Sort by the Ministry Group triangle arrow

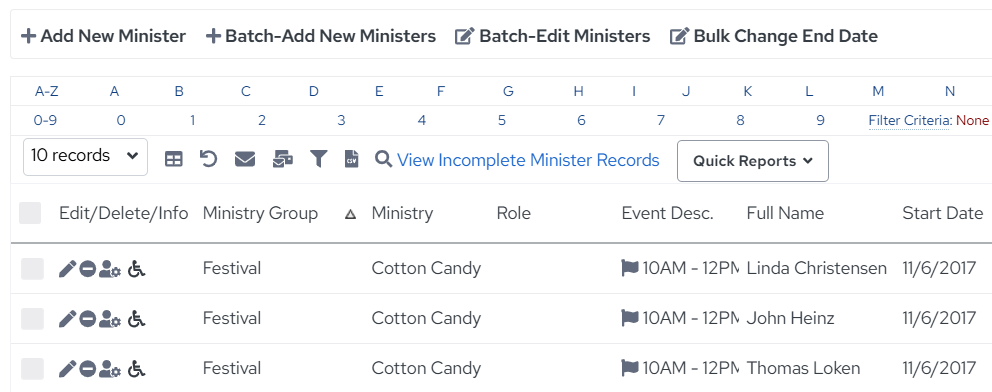[350, 214]
